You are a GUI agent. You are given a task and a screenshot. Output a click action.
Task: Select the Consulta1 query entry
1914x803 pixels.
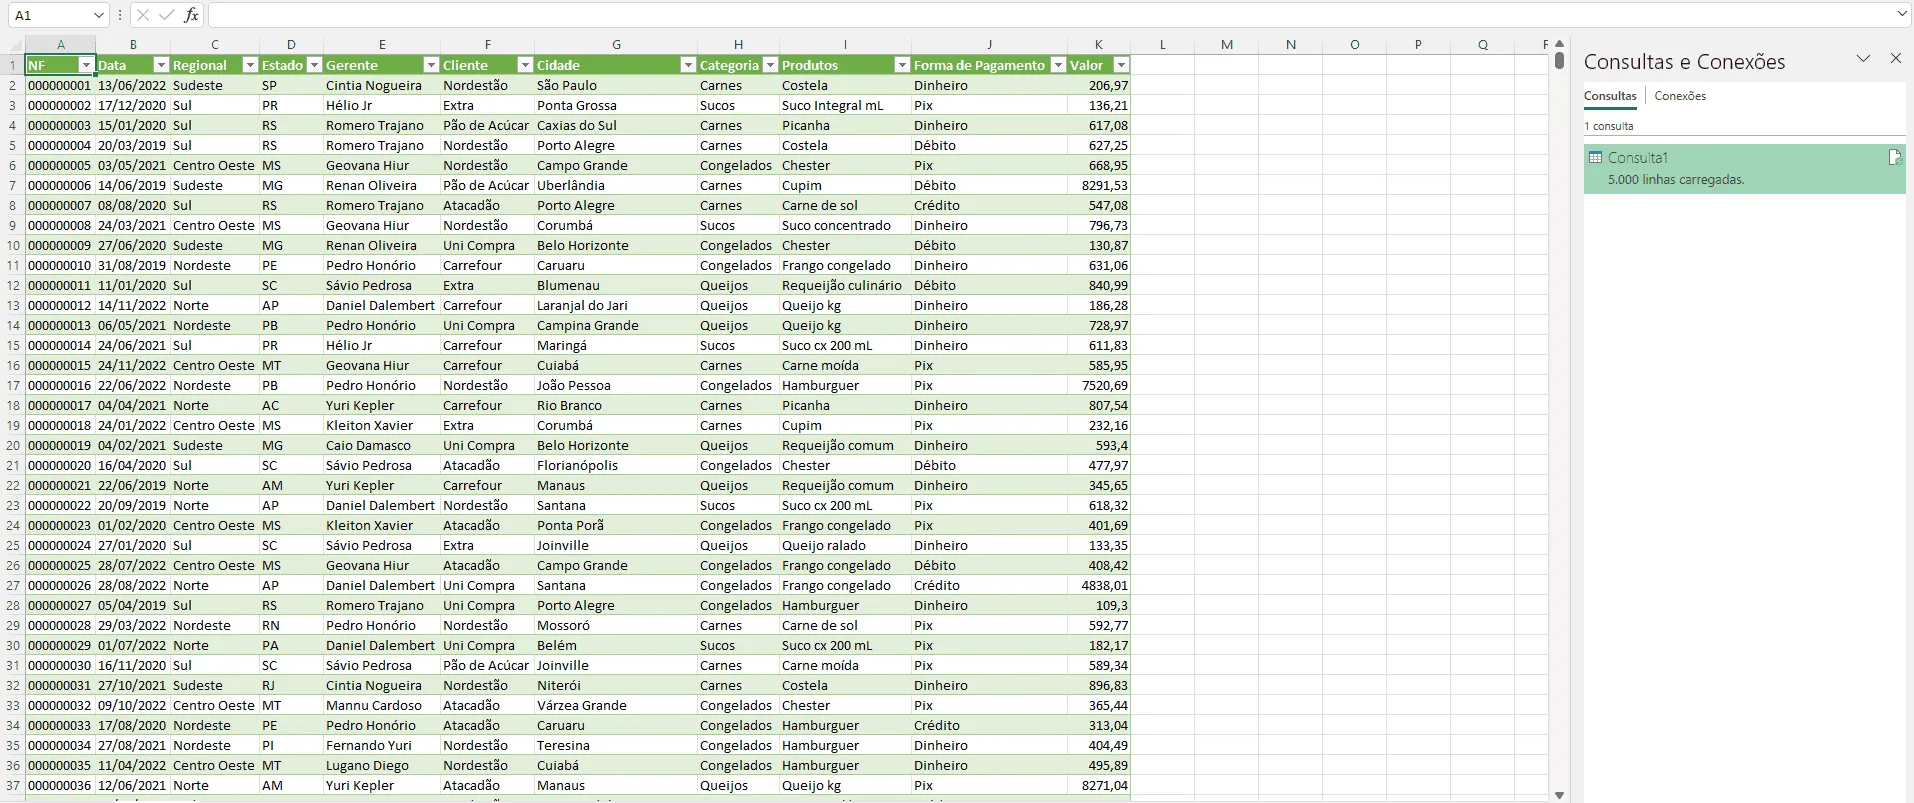(x=1744, y=169)
